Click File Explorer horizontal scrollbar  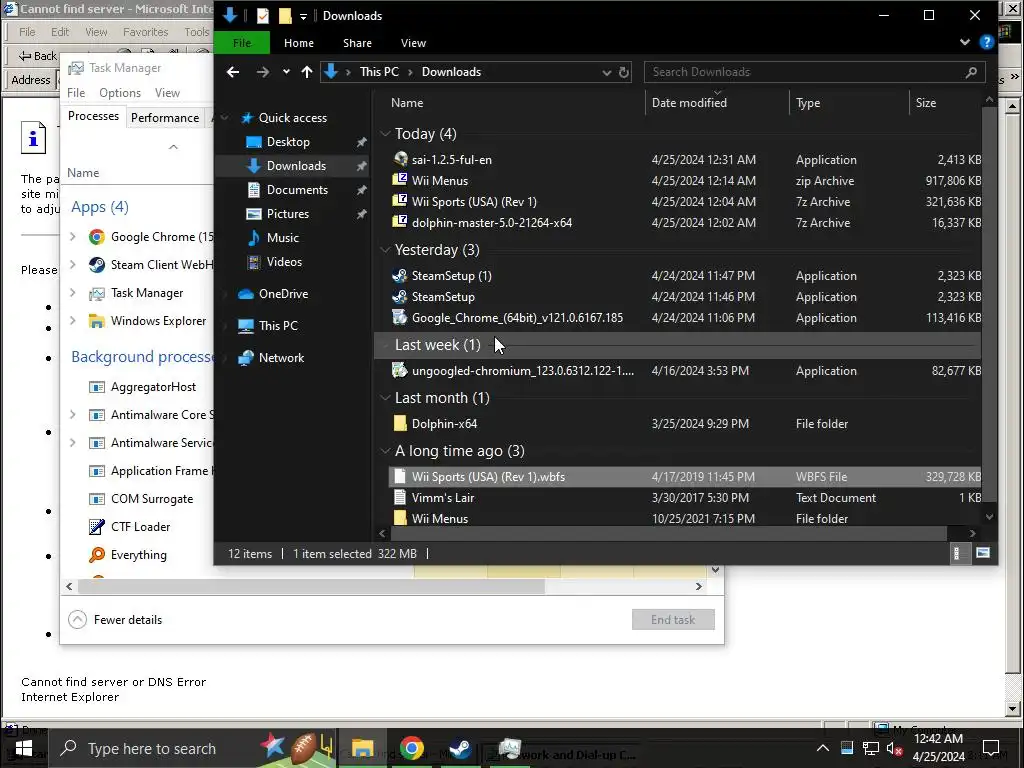tap(667, 533)
